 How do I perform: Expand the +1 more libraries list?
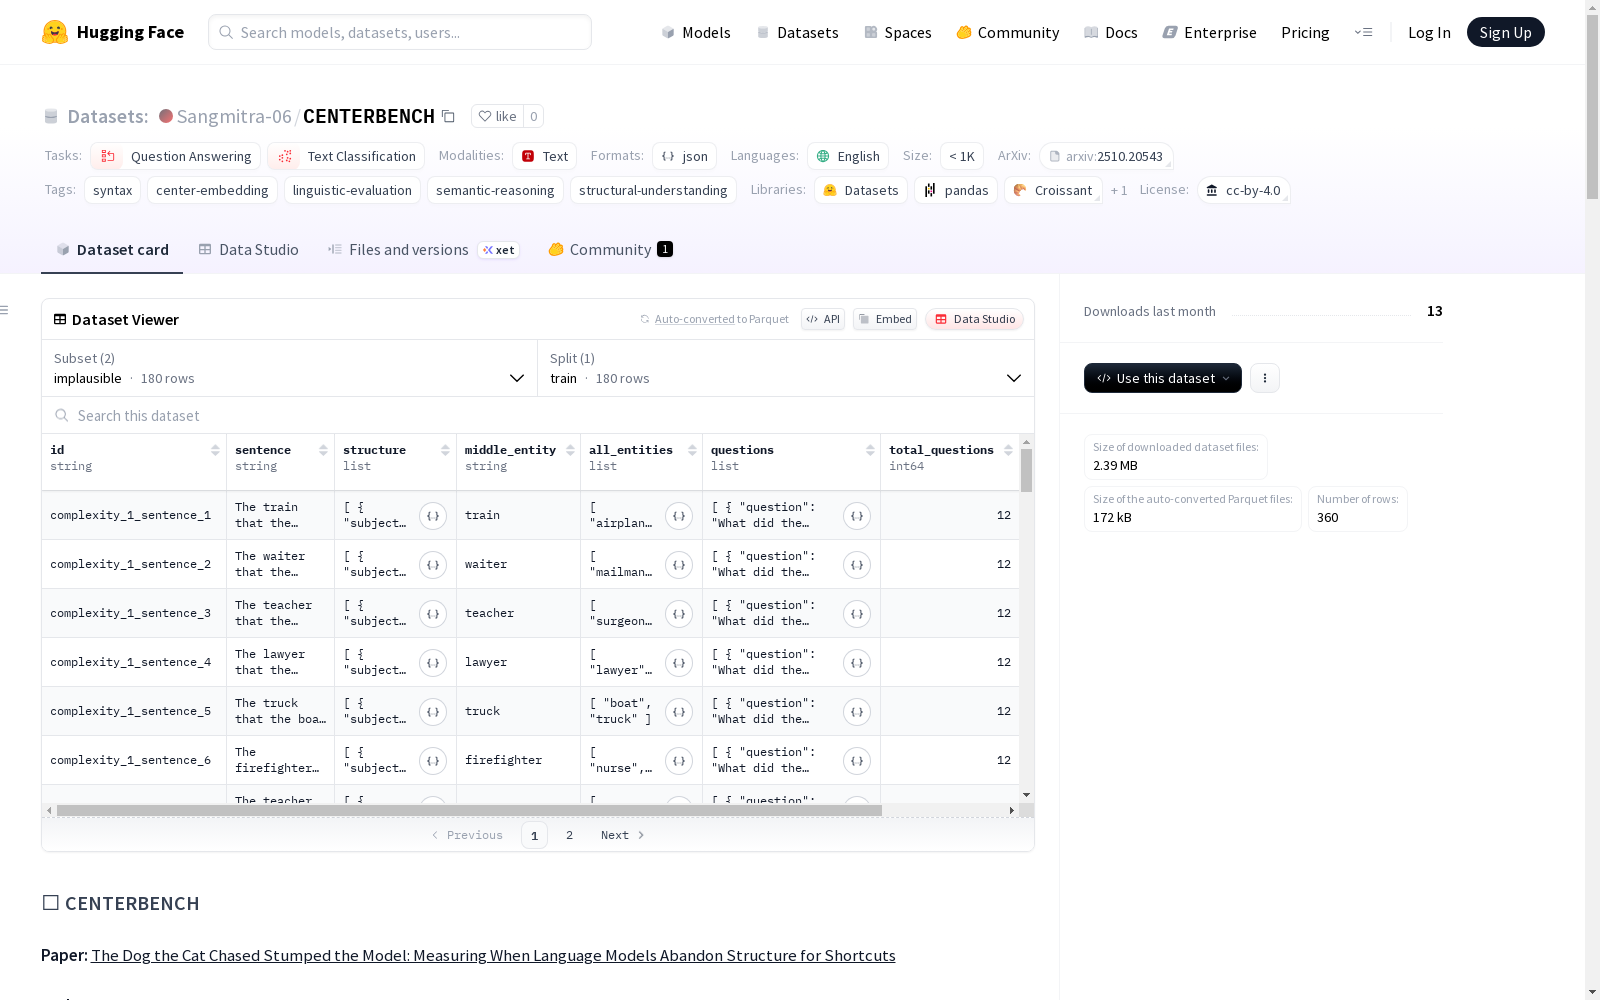tap(1119, 190)
